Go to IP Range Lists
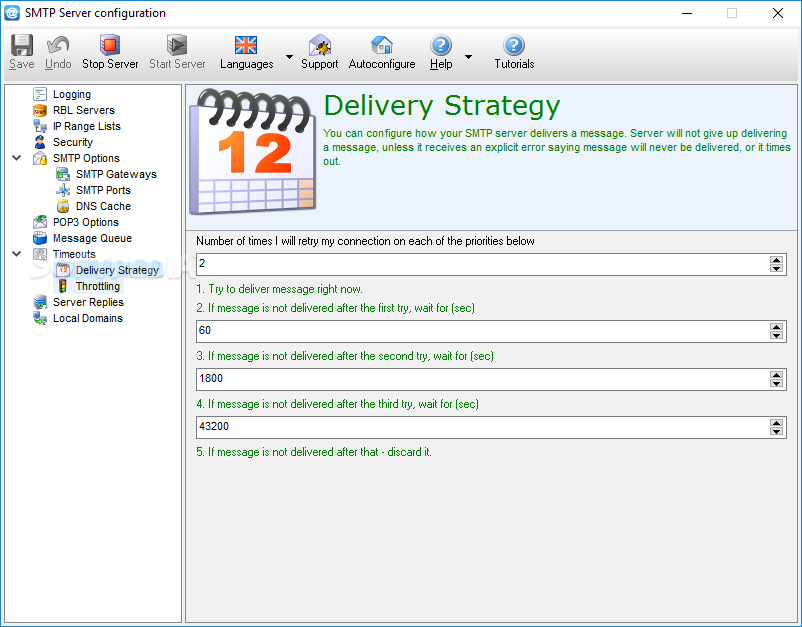The width and height of the screenshot is (802, 627). 86,126
